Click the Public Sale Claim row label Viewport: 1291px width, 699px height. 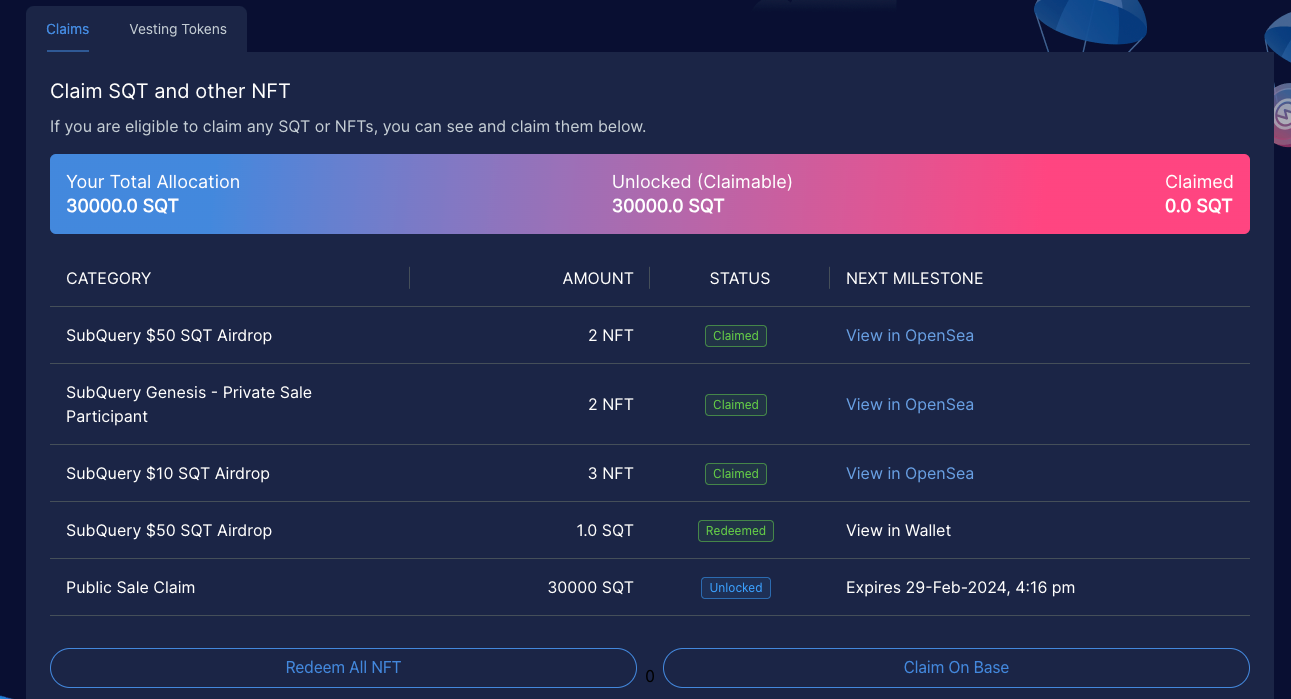[x=131, y=587]
